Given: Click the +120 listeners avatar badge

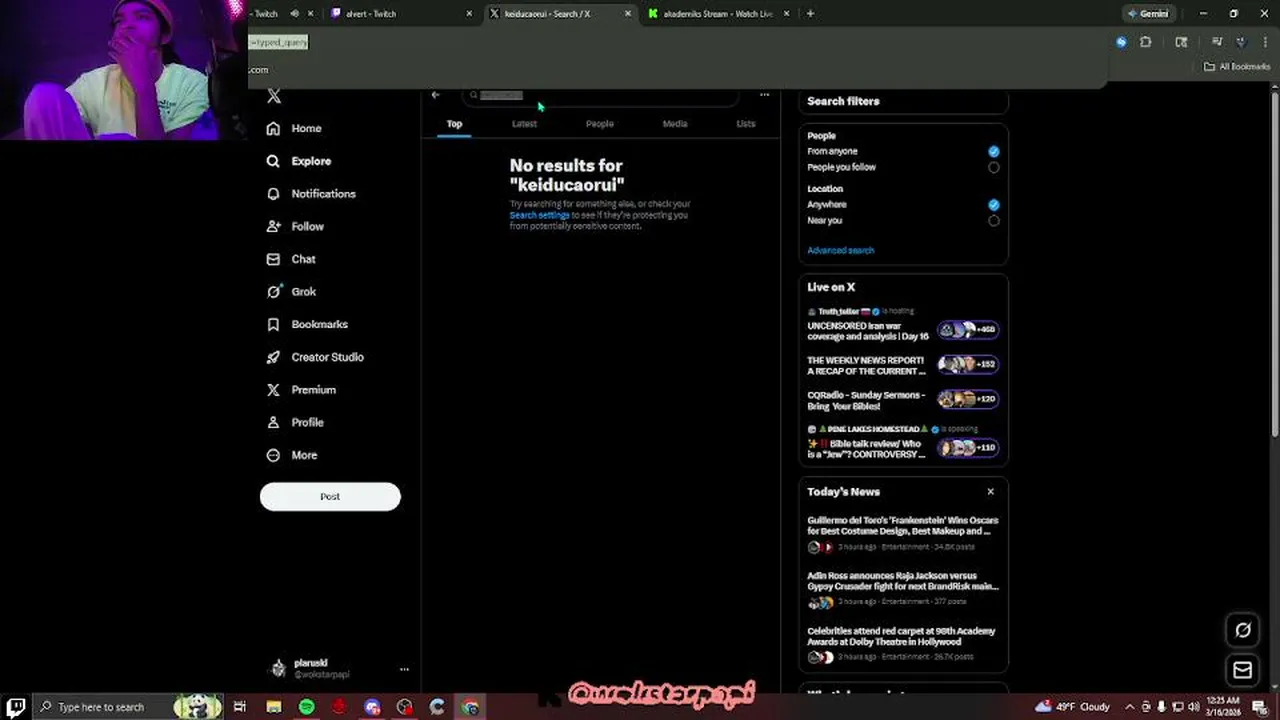Looking at the screenshot, I should pos(968,399).
